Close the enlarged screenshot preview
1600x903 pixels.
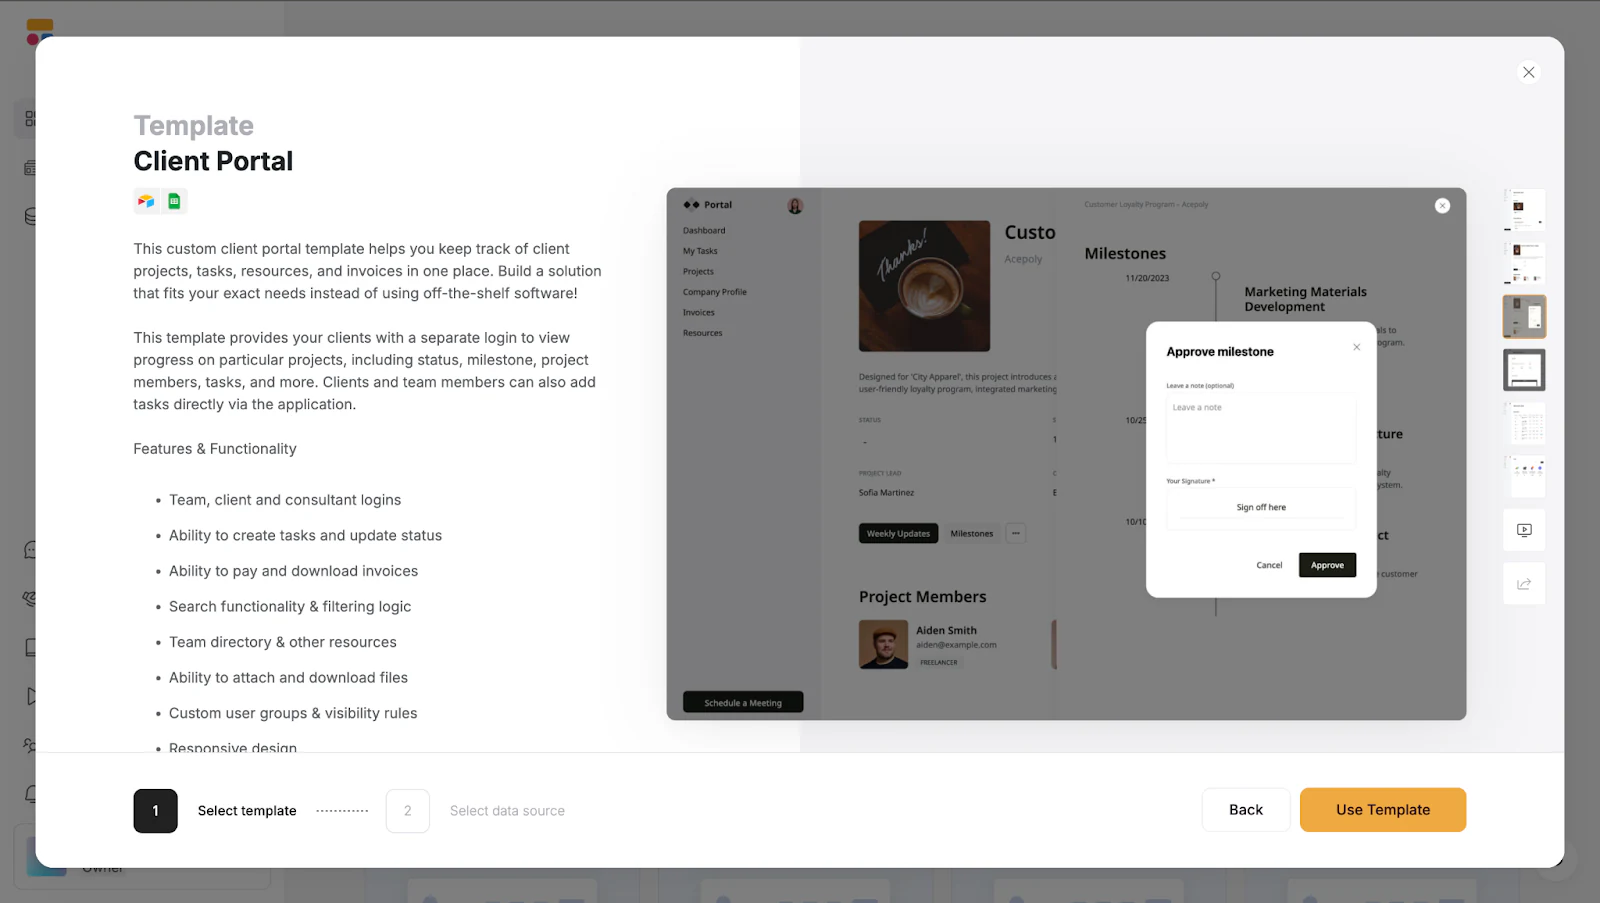click(x=1442, y=205)
